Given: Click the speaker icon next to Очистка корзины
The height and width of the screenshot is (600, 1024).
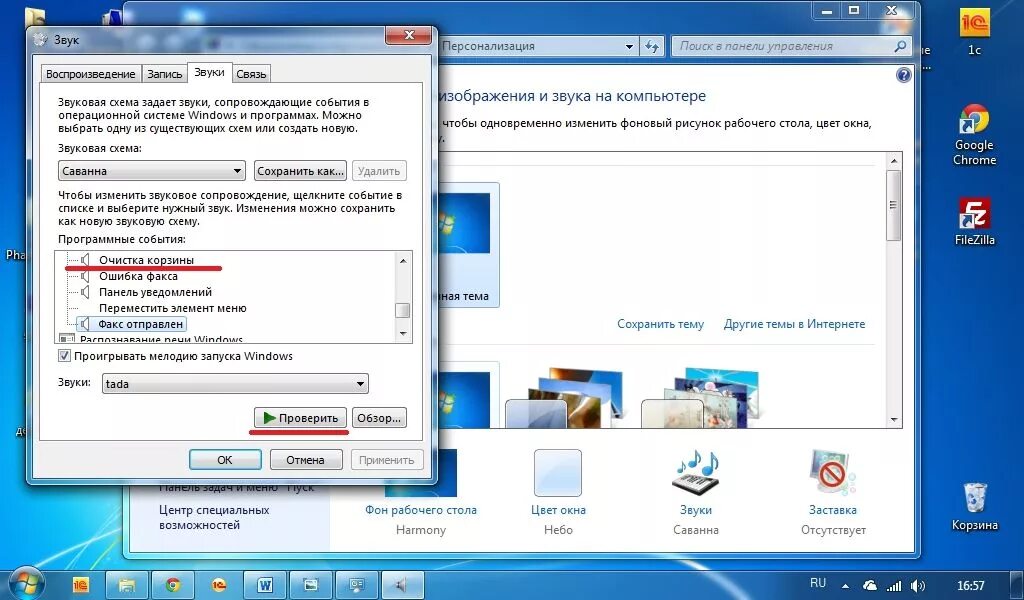Looking at the screenshot, I should 85,260.
